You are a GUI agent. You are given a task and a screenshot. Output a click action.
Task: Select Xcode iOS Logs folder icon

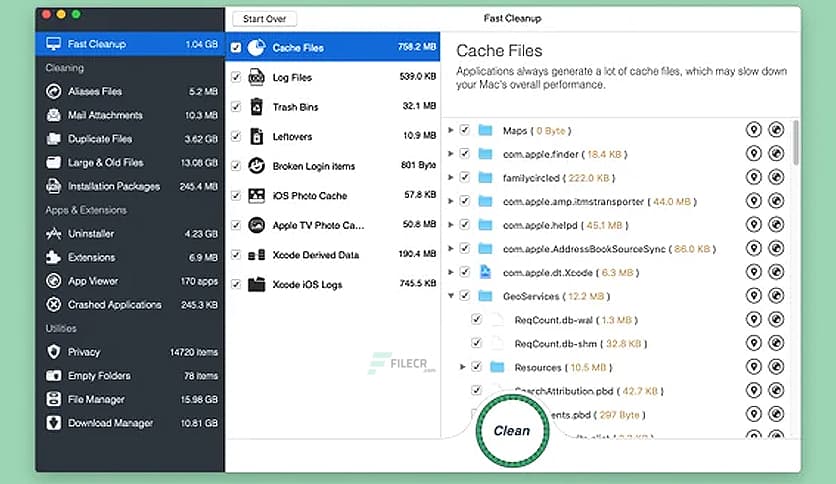pos(256,284)
